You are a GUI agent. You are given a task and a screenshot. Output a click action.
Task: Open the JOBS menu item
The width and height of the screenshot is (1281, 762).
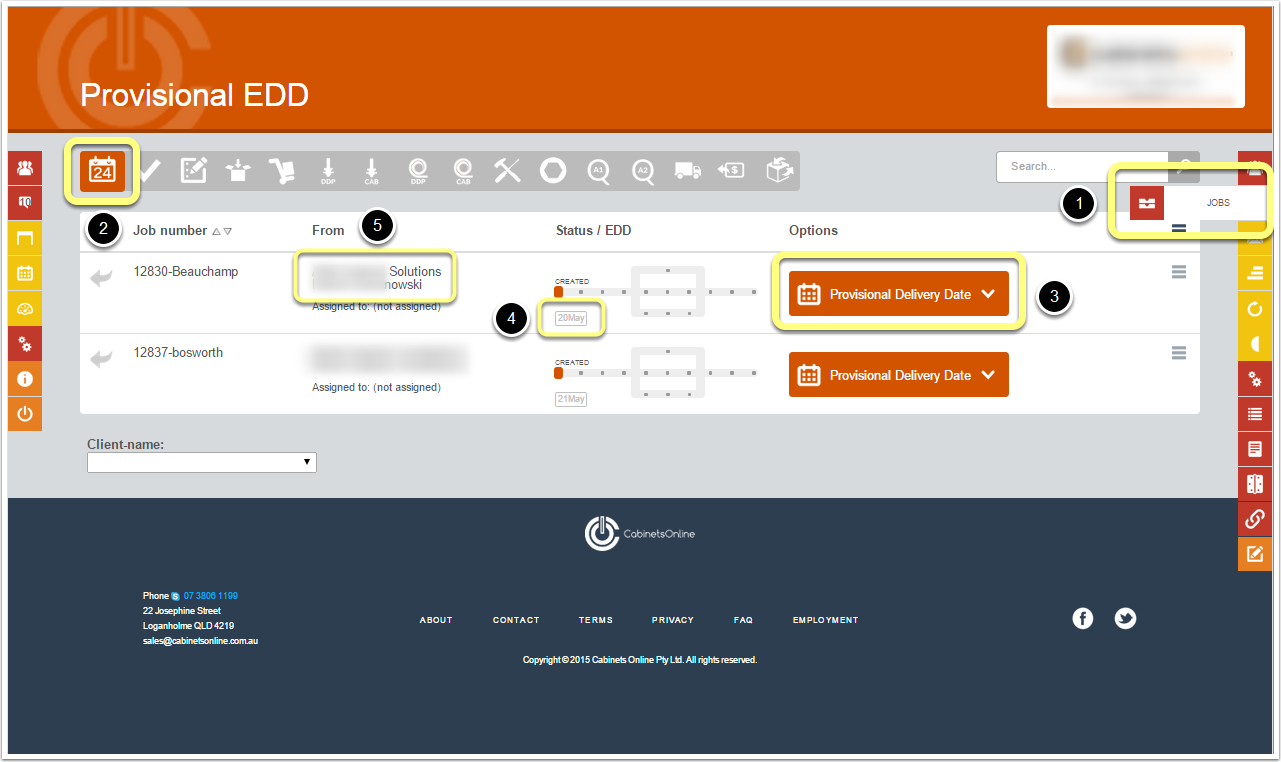1190,203
